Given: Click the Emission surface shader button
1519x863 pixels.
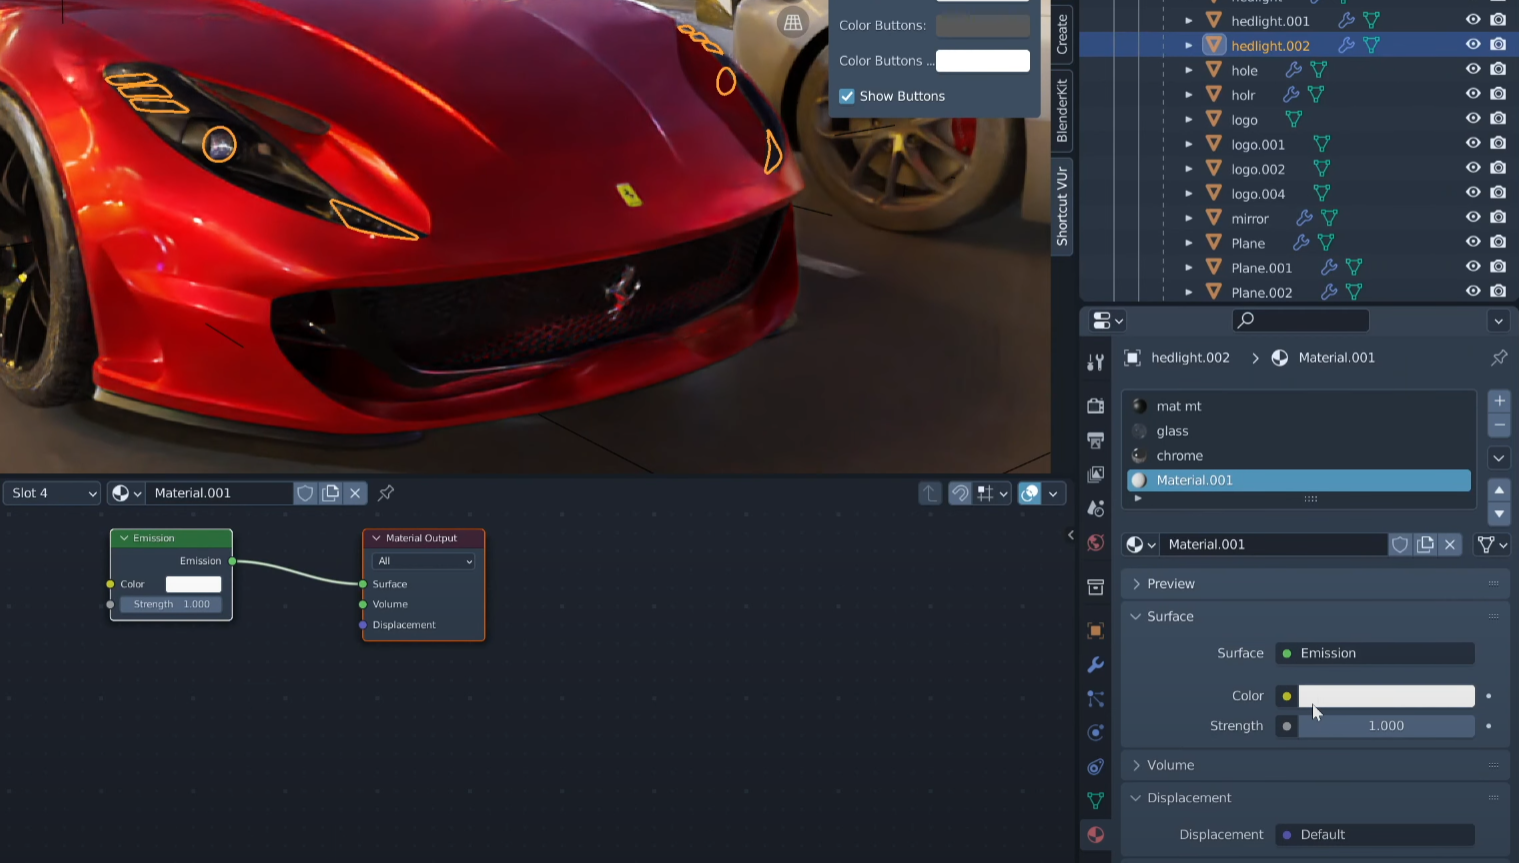Looking at the screenshot, I should pyautogui.click(x=1374, y=653).
